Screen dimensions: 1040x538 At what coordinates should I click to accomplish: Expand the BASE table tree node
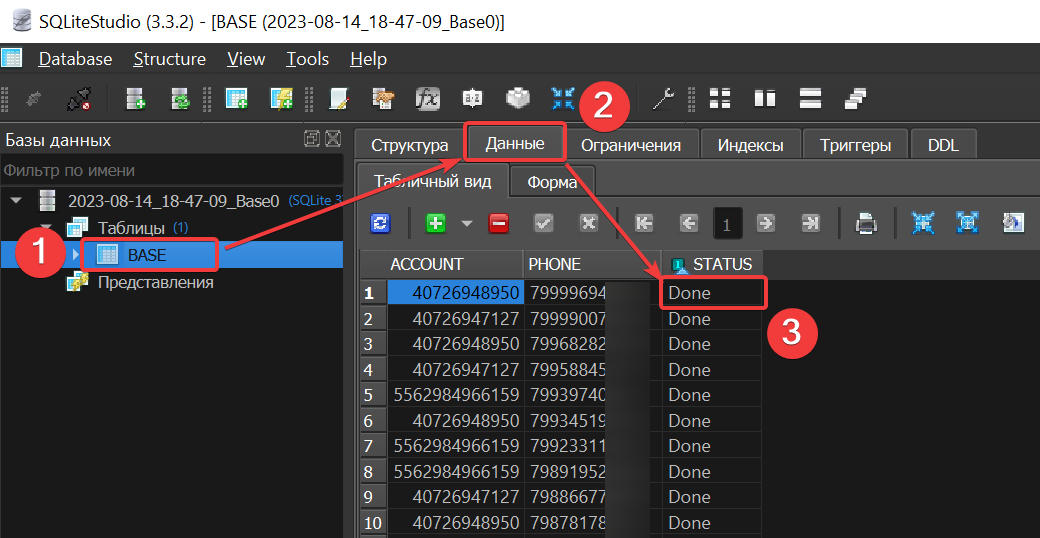pyautogui.click(x=76, y=255)
